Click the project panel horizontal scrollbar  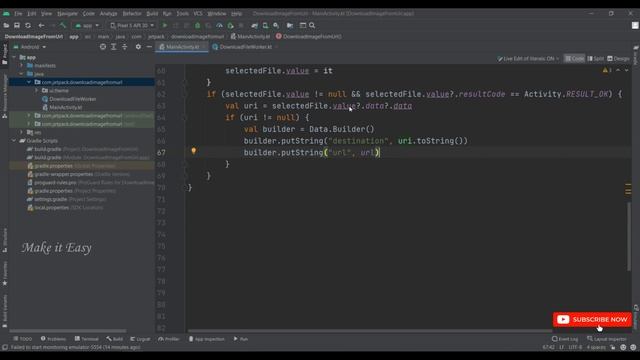click(x=67, y=331)
